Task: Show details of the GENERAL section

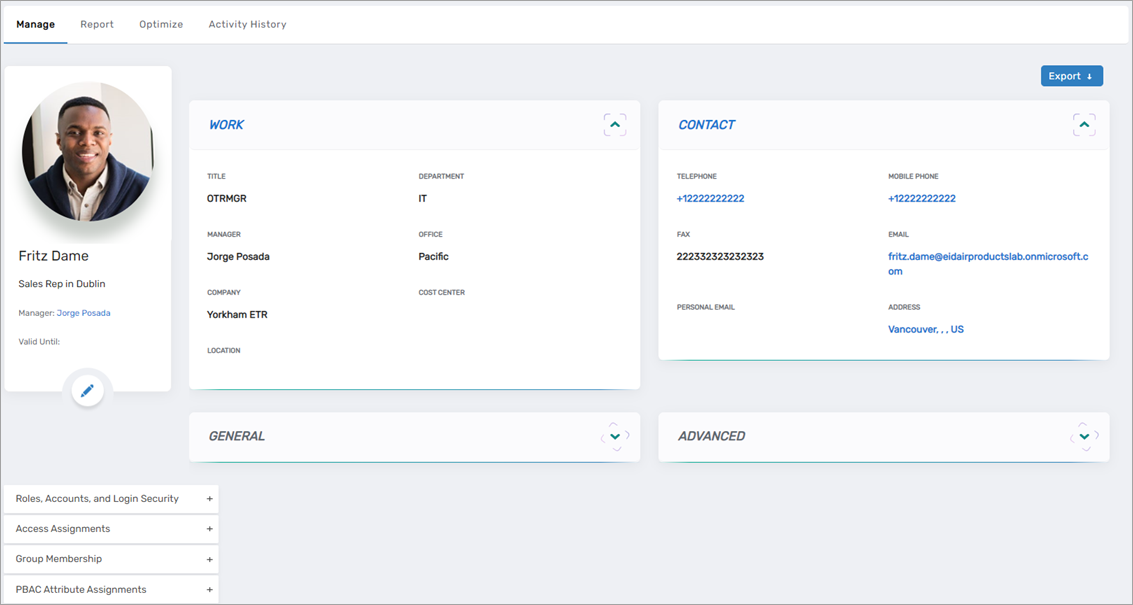Action: point(614,436)
